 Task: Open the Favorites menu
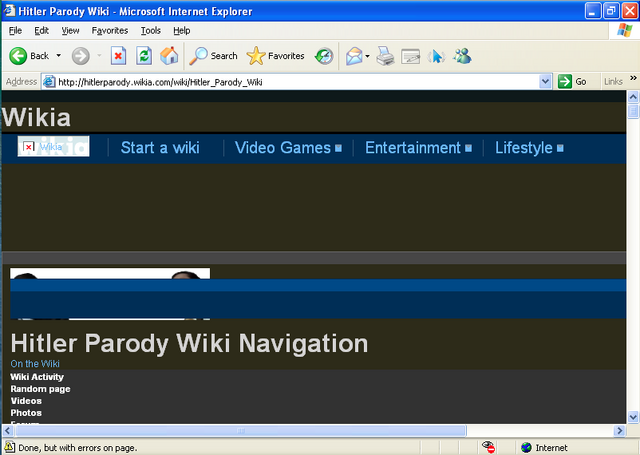click(109, 31)
